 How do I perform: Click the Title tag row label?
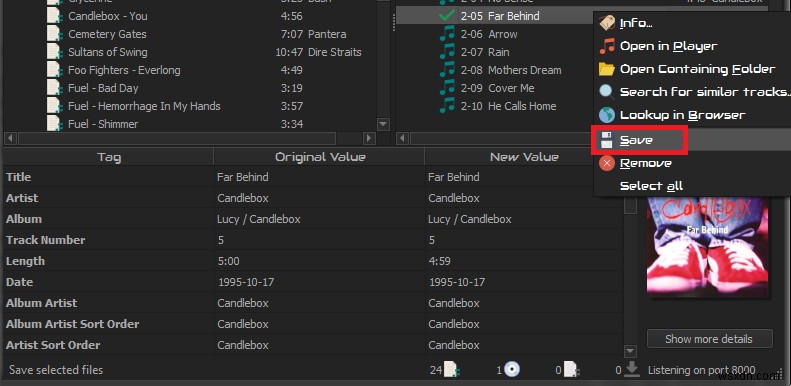point(18,177)
